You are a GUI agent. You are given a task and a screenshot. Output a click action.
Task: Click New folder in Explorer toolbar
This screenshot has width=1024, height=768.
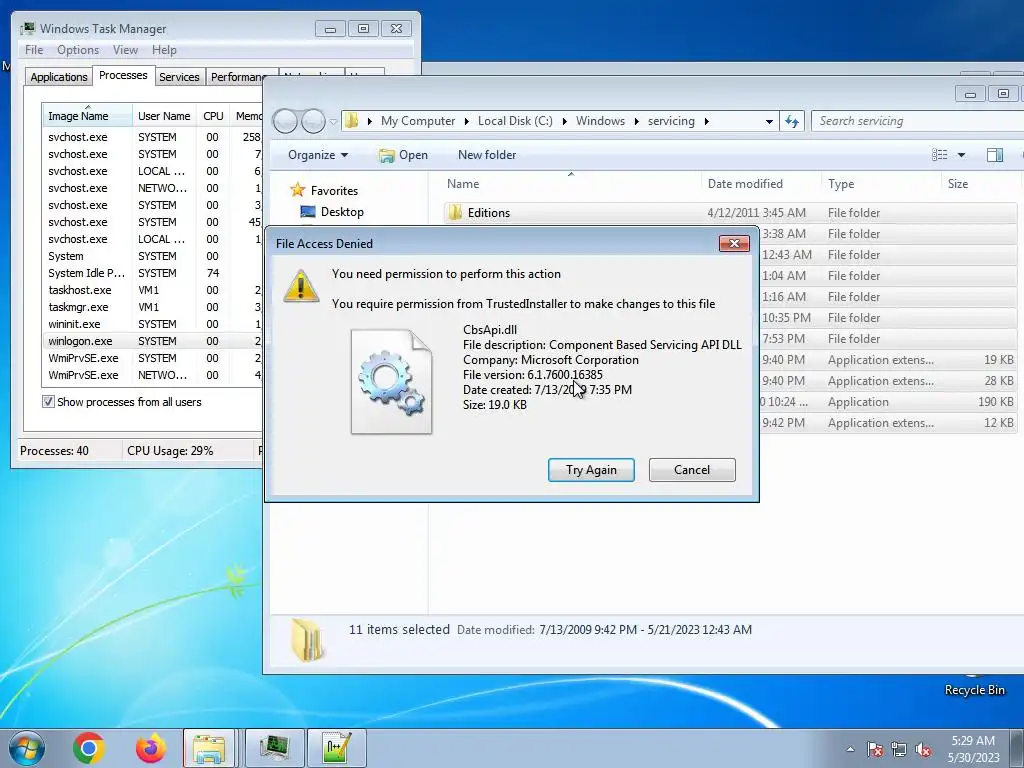pyautogui.click(x=487, y=155)
